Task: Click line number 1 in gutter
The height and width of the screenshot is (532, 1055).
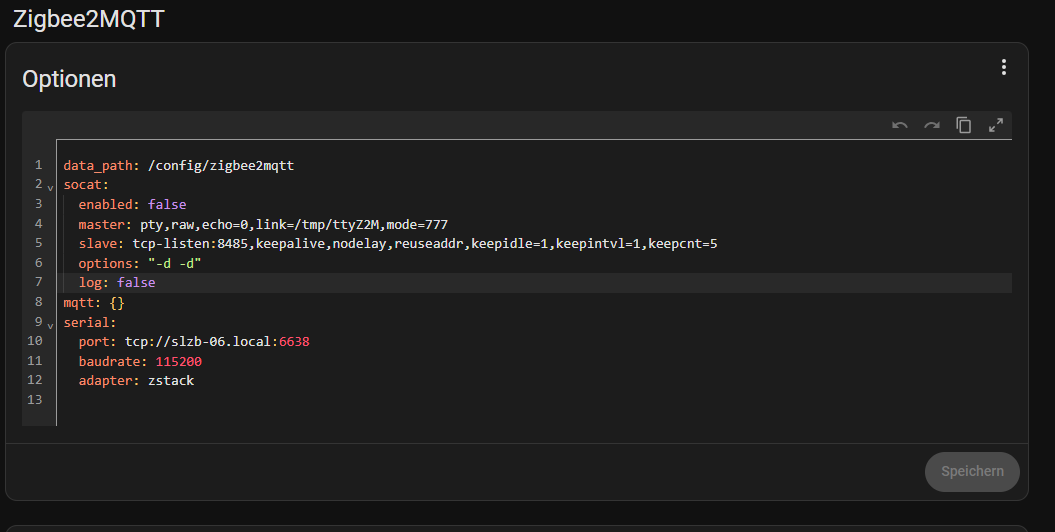Action: pyautogui.click(x=38, y=165)
